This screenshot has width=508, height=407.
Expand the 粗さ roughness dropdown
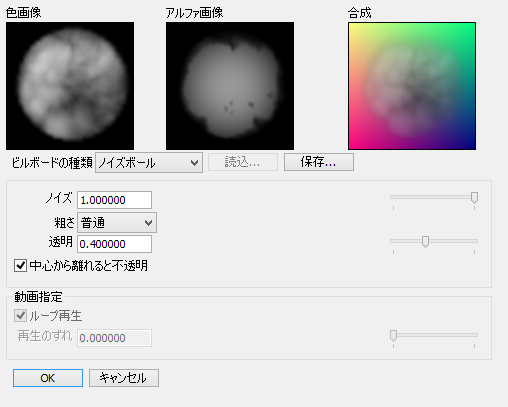click(x=117, y=223)
